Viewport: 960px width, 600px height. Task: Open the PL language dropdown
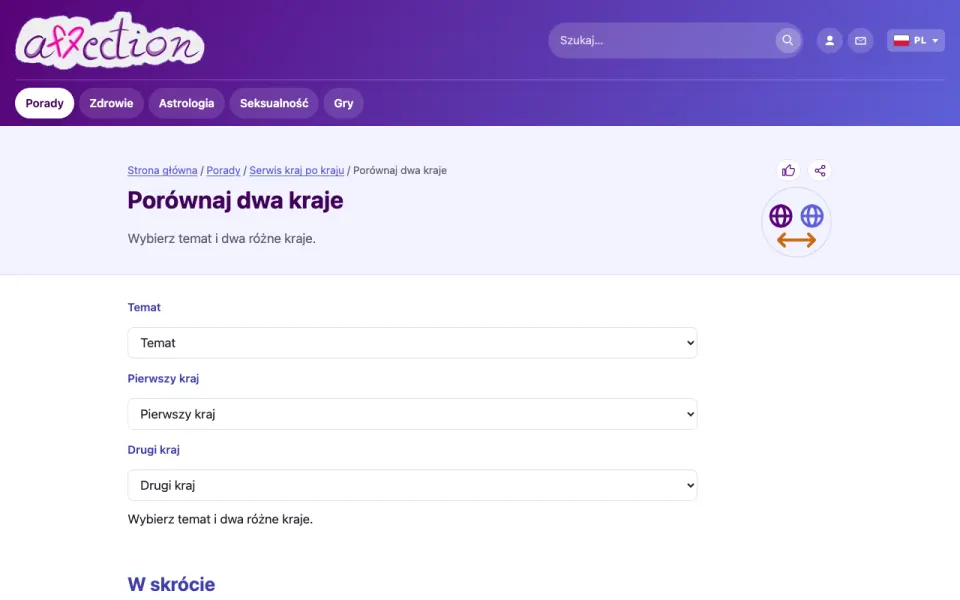tap(916, 40)
